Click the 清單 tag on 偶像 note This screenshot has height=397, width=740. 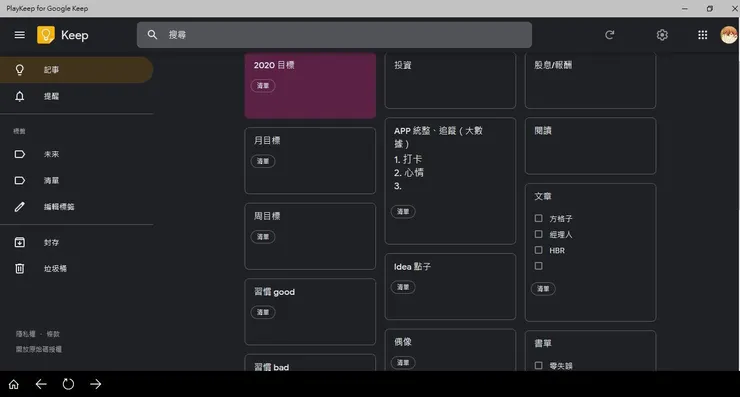[x=403, y=363]
